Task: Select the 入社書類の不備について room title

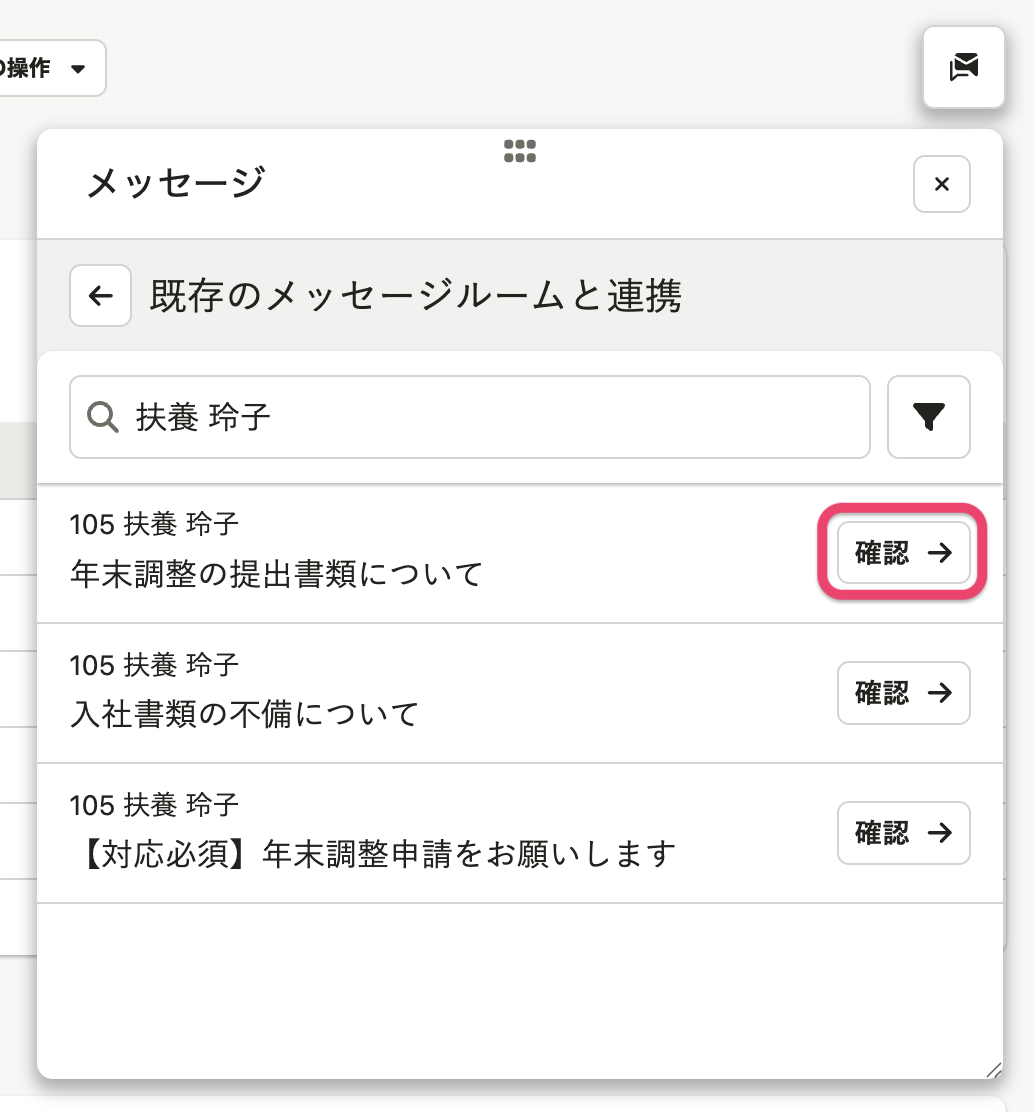Action: 244,714
